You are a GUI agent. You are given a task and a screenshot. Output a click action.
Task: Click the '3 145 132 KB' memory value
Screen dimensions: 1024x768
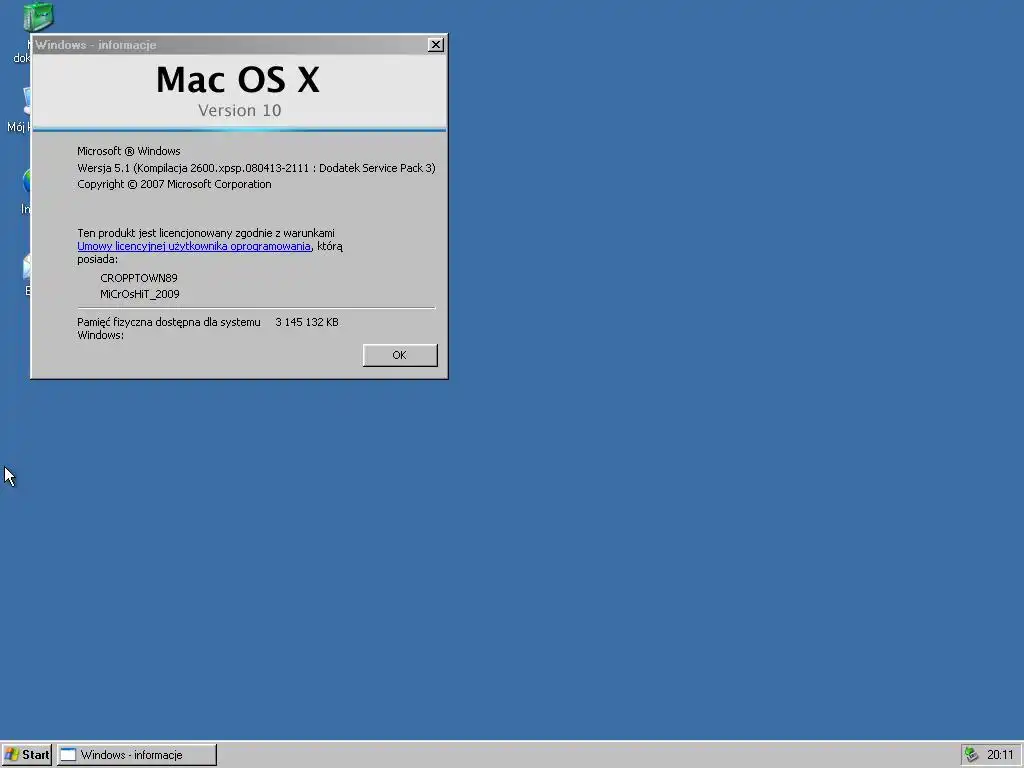pos(307,322)
